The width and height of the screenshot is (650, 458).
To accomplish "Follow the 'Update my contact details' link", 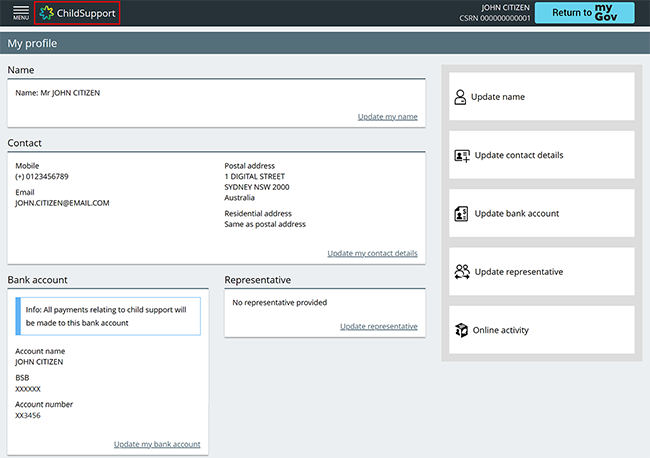I will 372,253.
